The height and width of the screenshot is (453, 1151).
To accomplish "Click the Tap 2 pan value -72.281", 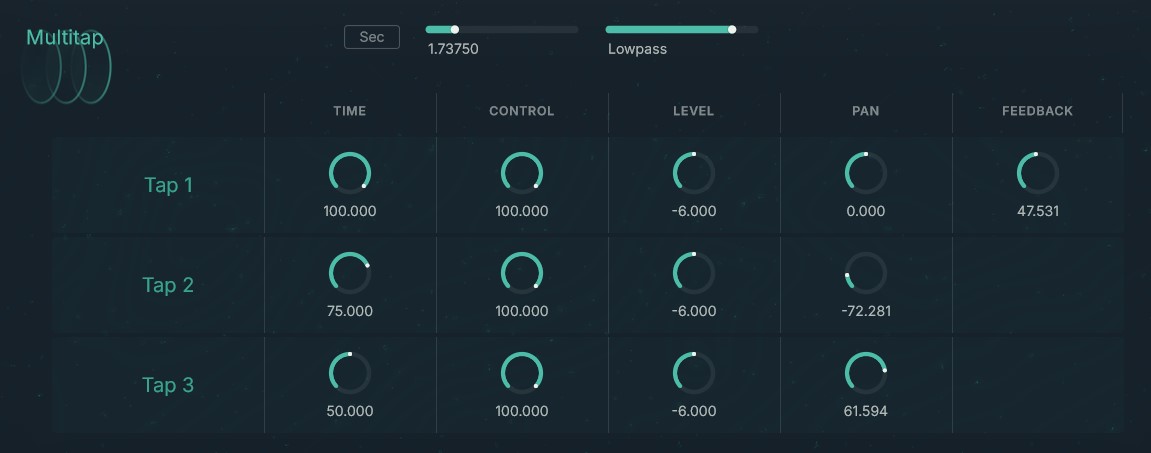I will pos(866,311).
